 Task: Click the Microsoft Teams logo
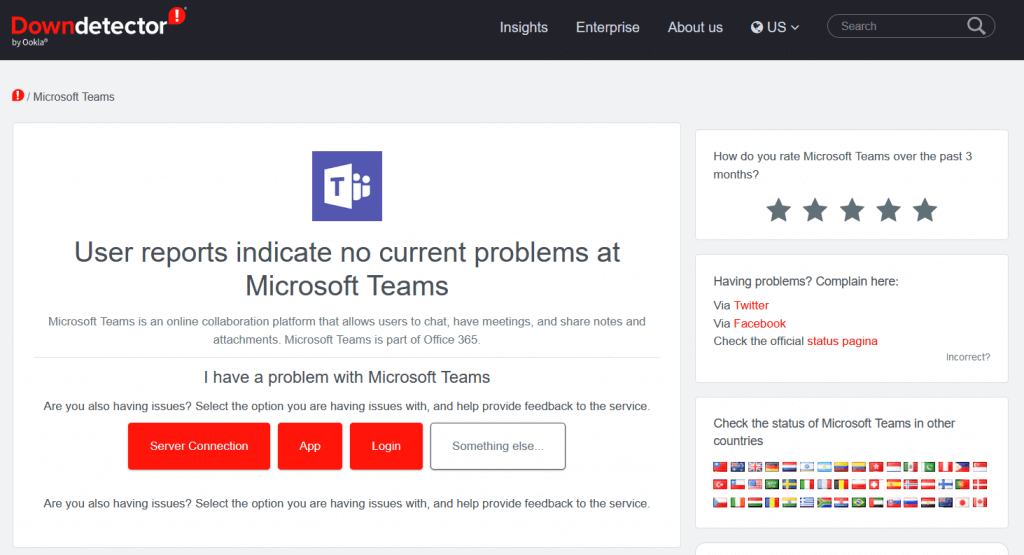(347, 186)
